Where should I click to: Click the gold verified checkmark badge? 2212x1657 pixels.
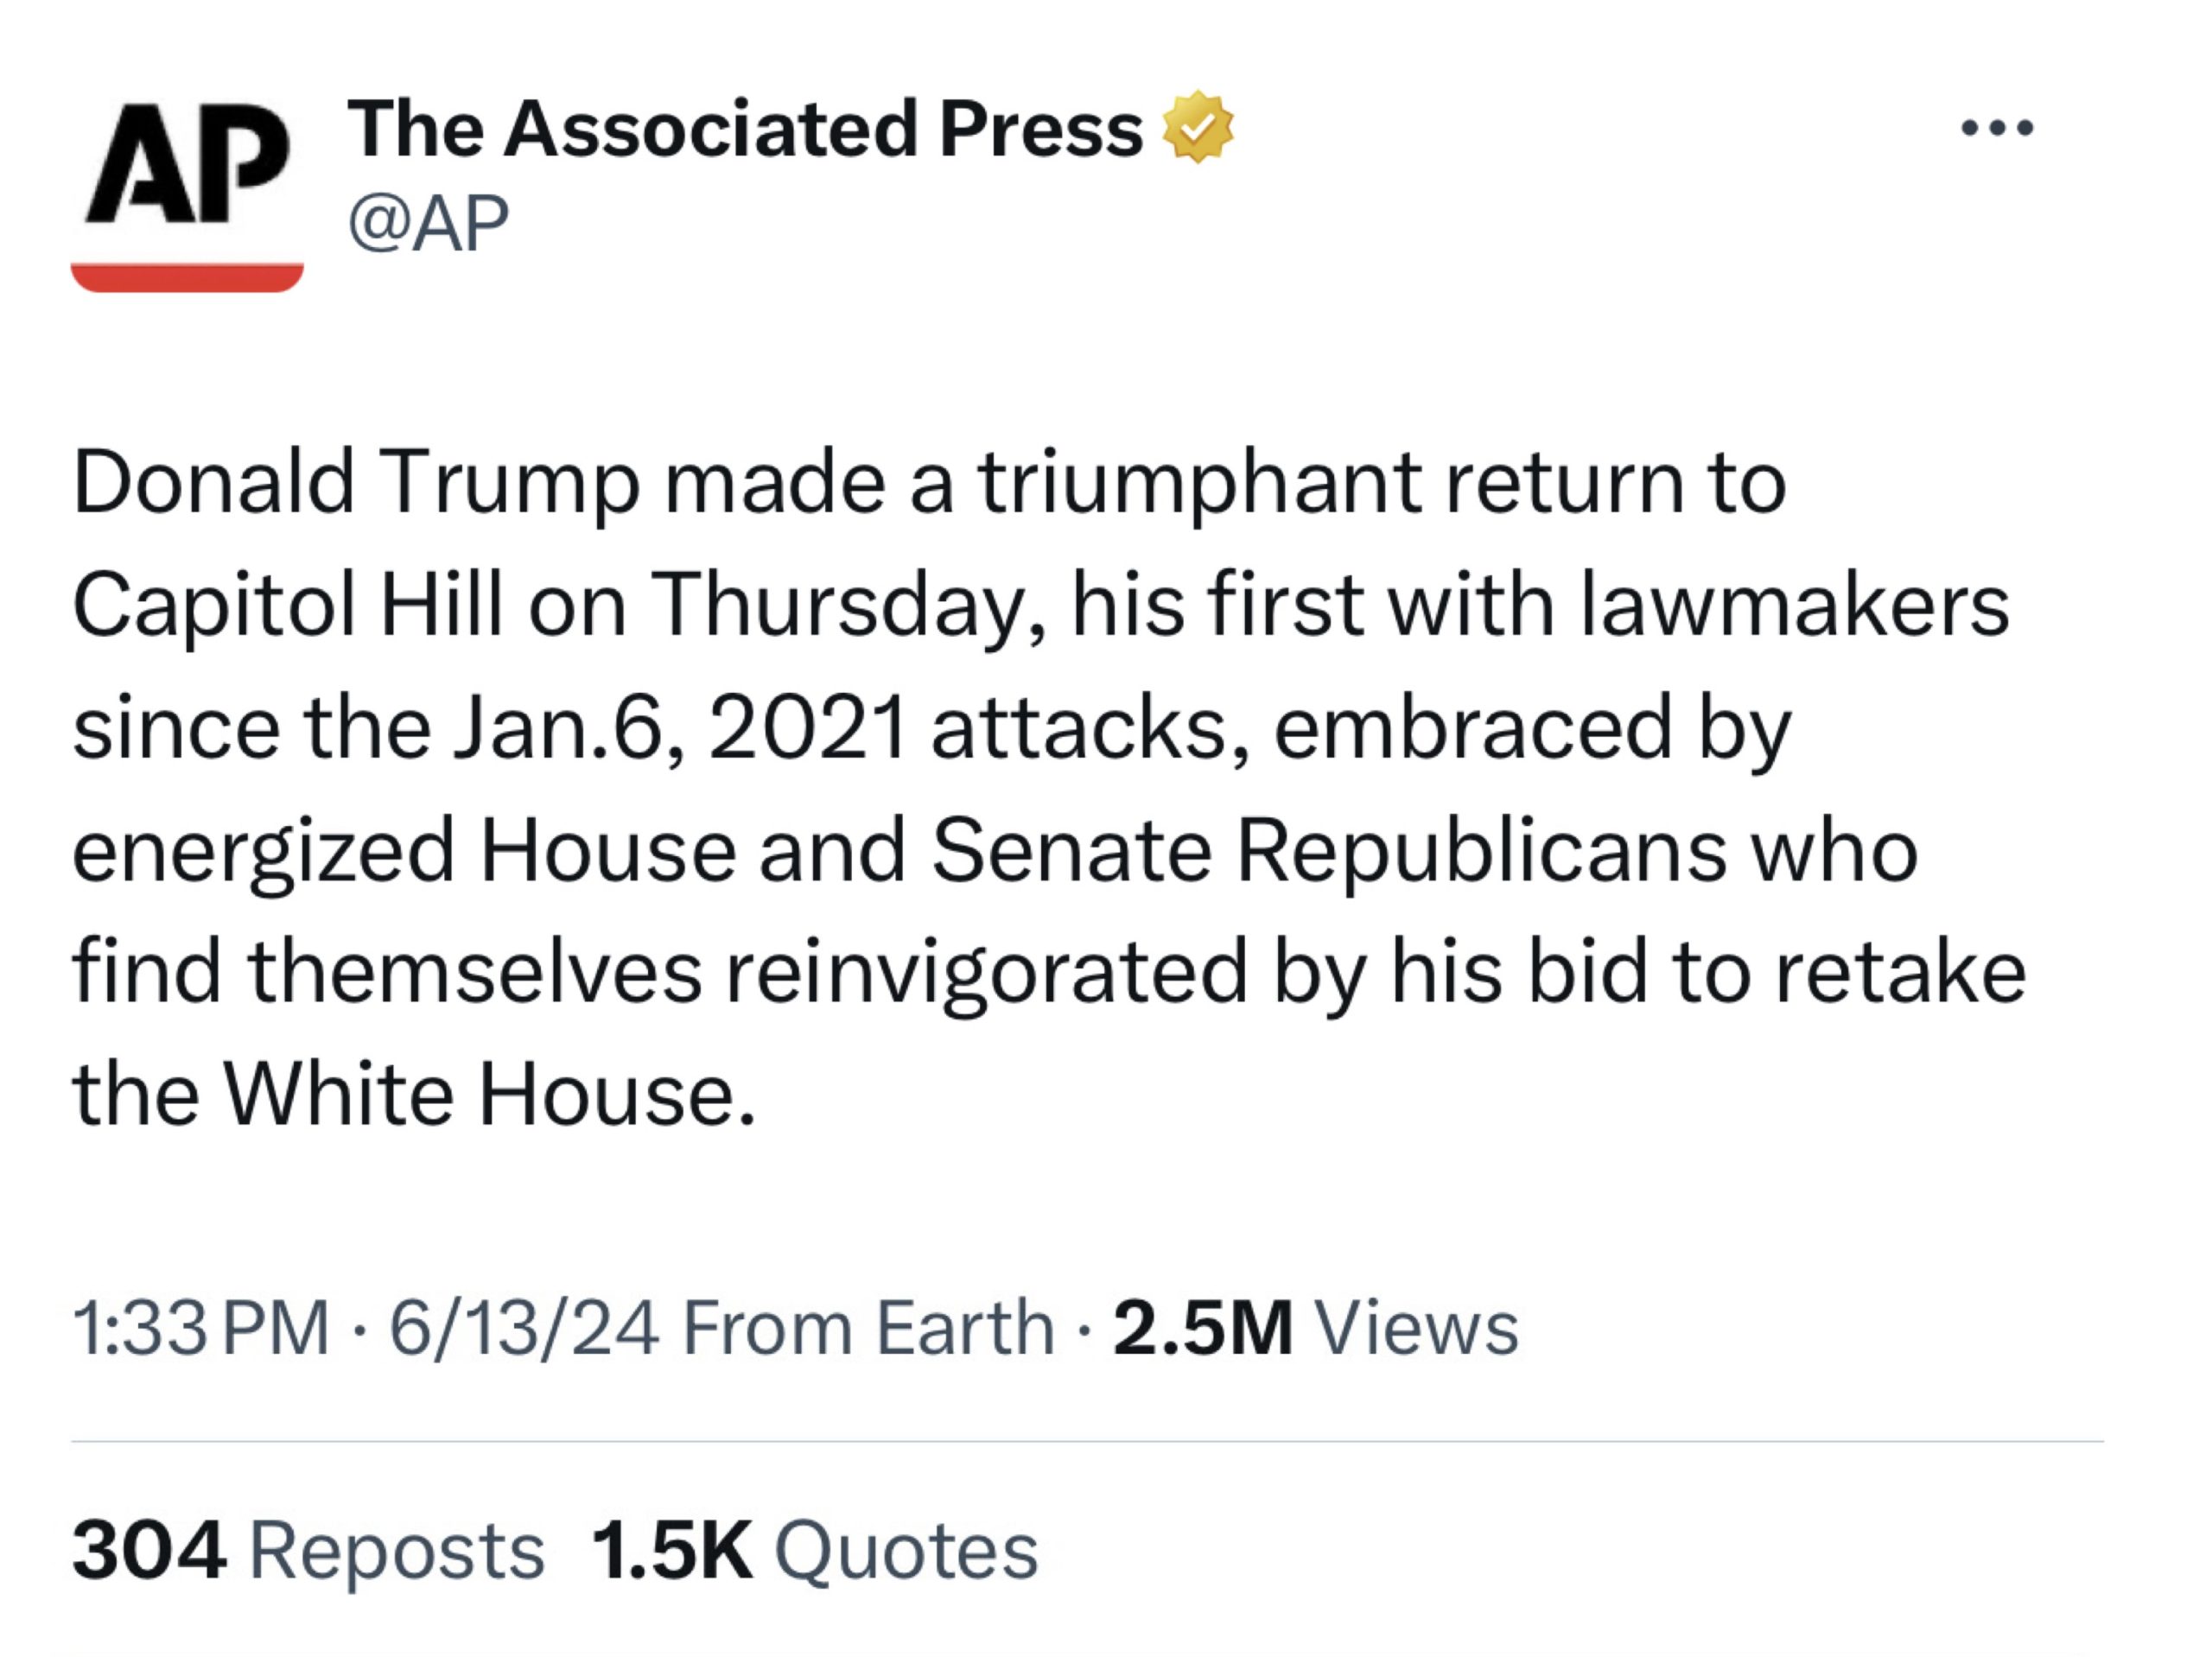[x=1197, y=128]
